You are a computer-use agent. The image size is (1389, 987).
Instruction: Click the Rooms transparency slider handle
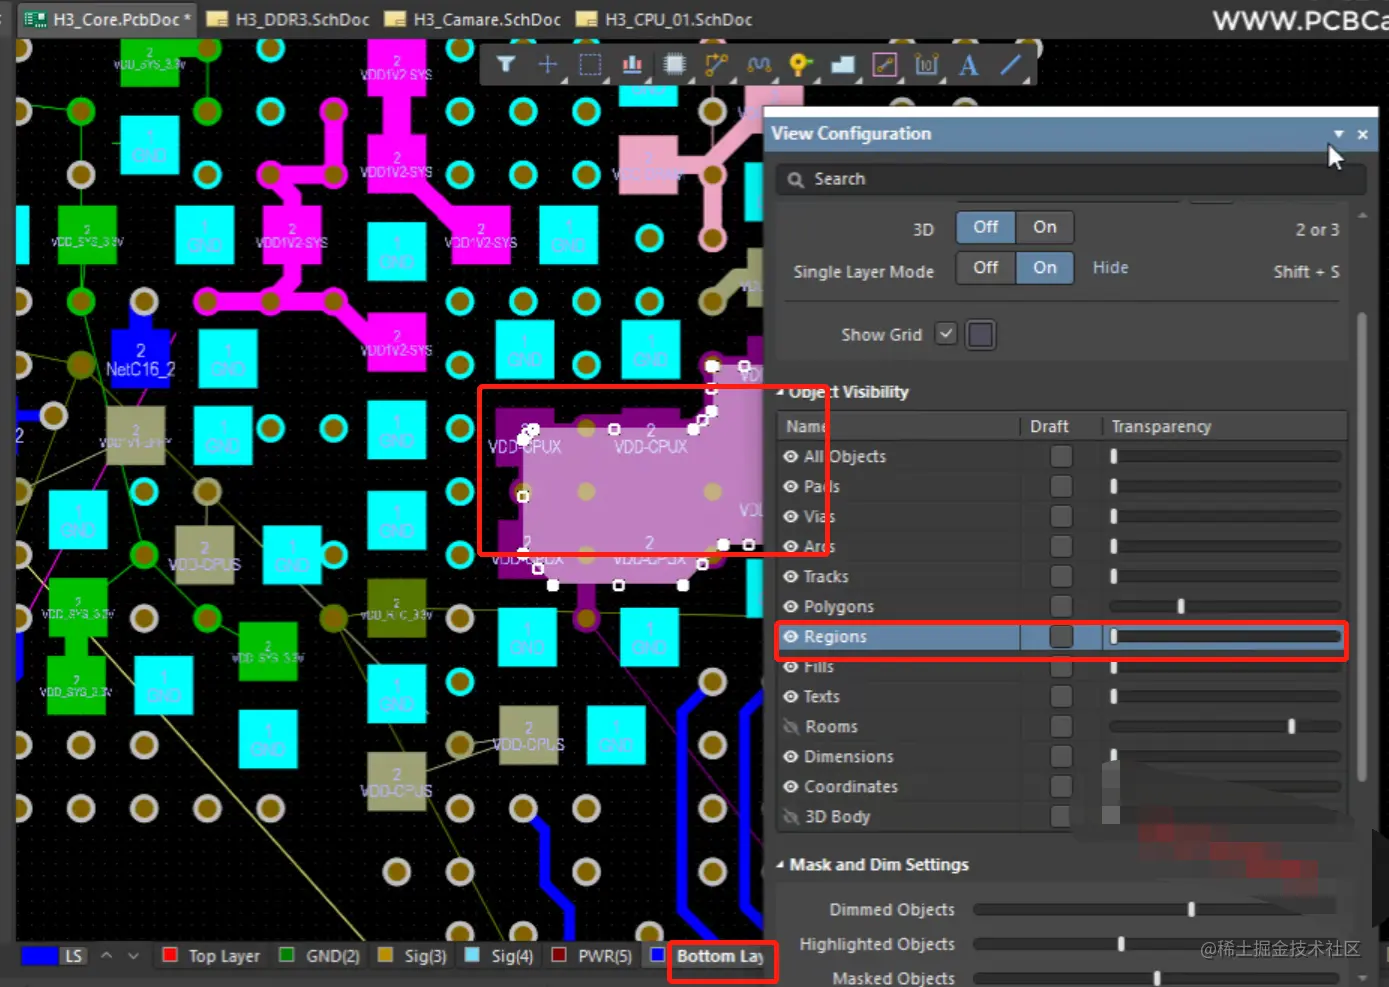click(1291, 726)
